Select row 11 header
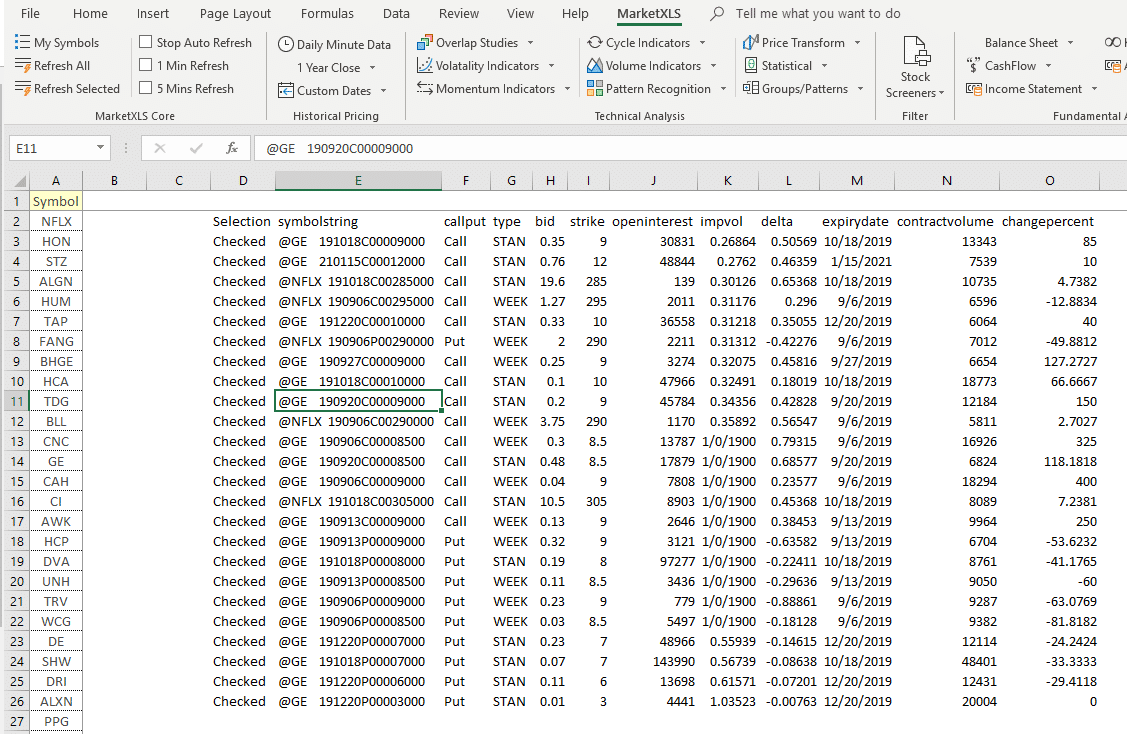1127x734 pixels. tap(17, 401)
